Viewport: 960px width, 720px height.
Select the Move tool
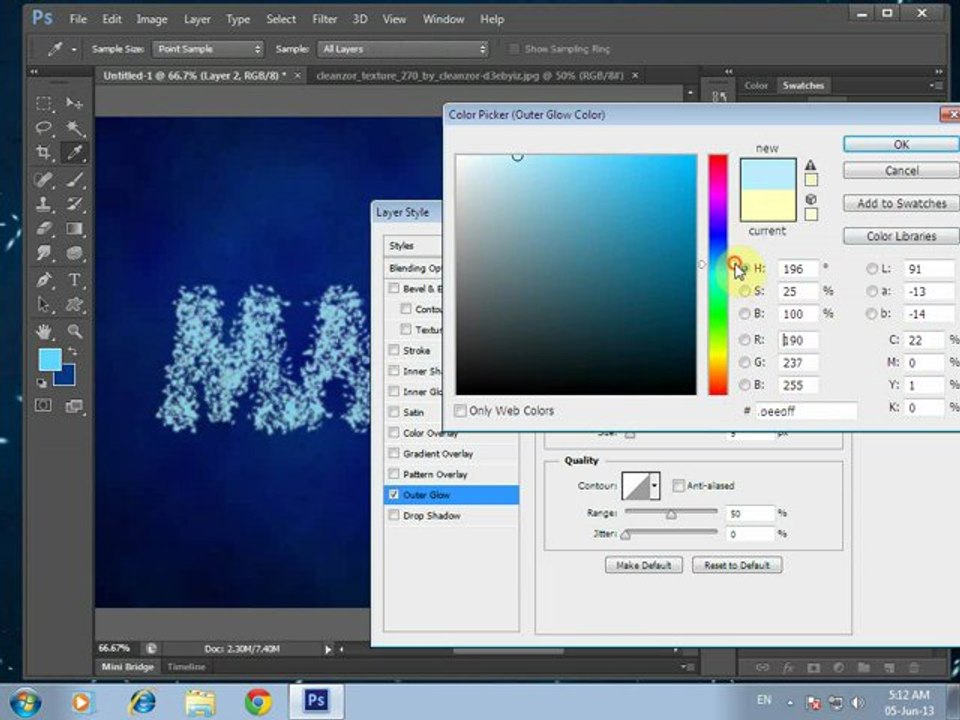point(74,103)
